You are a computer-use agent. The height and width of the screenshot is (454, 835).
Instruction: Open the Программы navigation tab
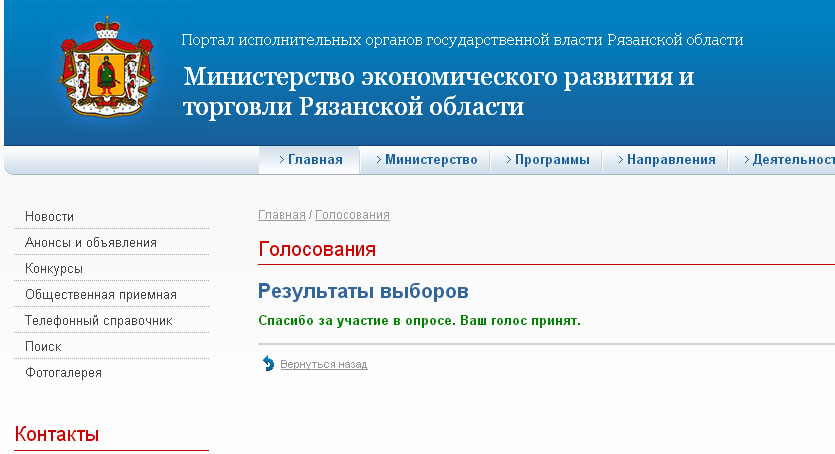547,160
